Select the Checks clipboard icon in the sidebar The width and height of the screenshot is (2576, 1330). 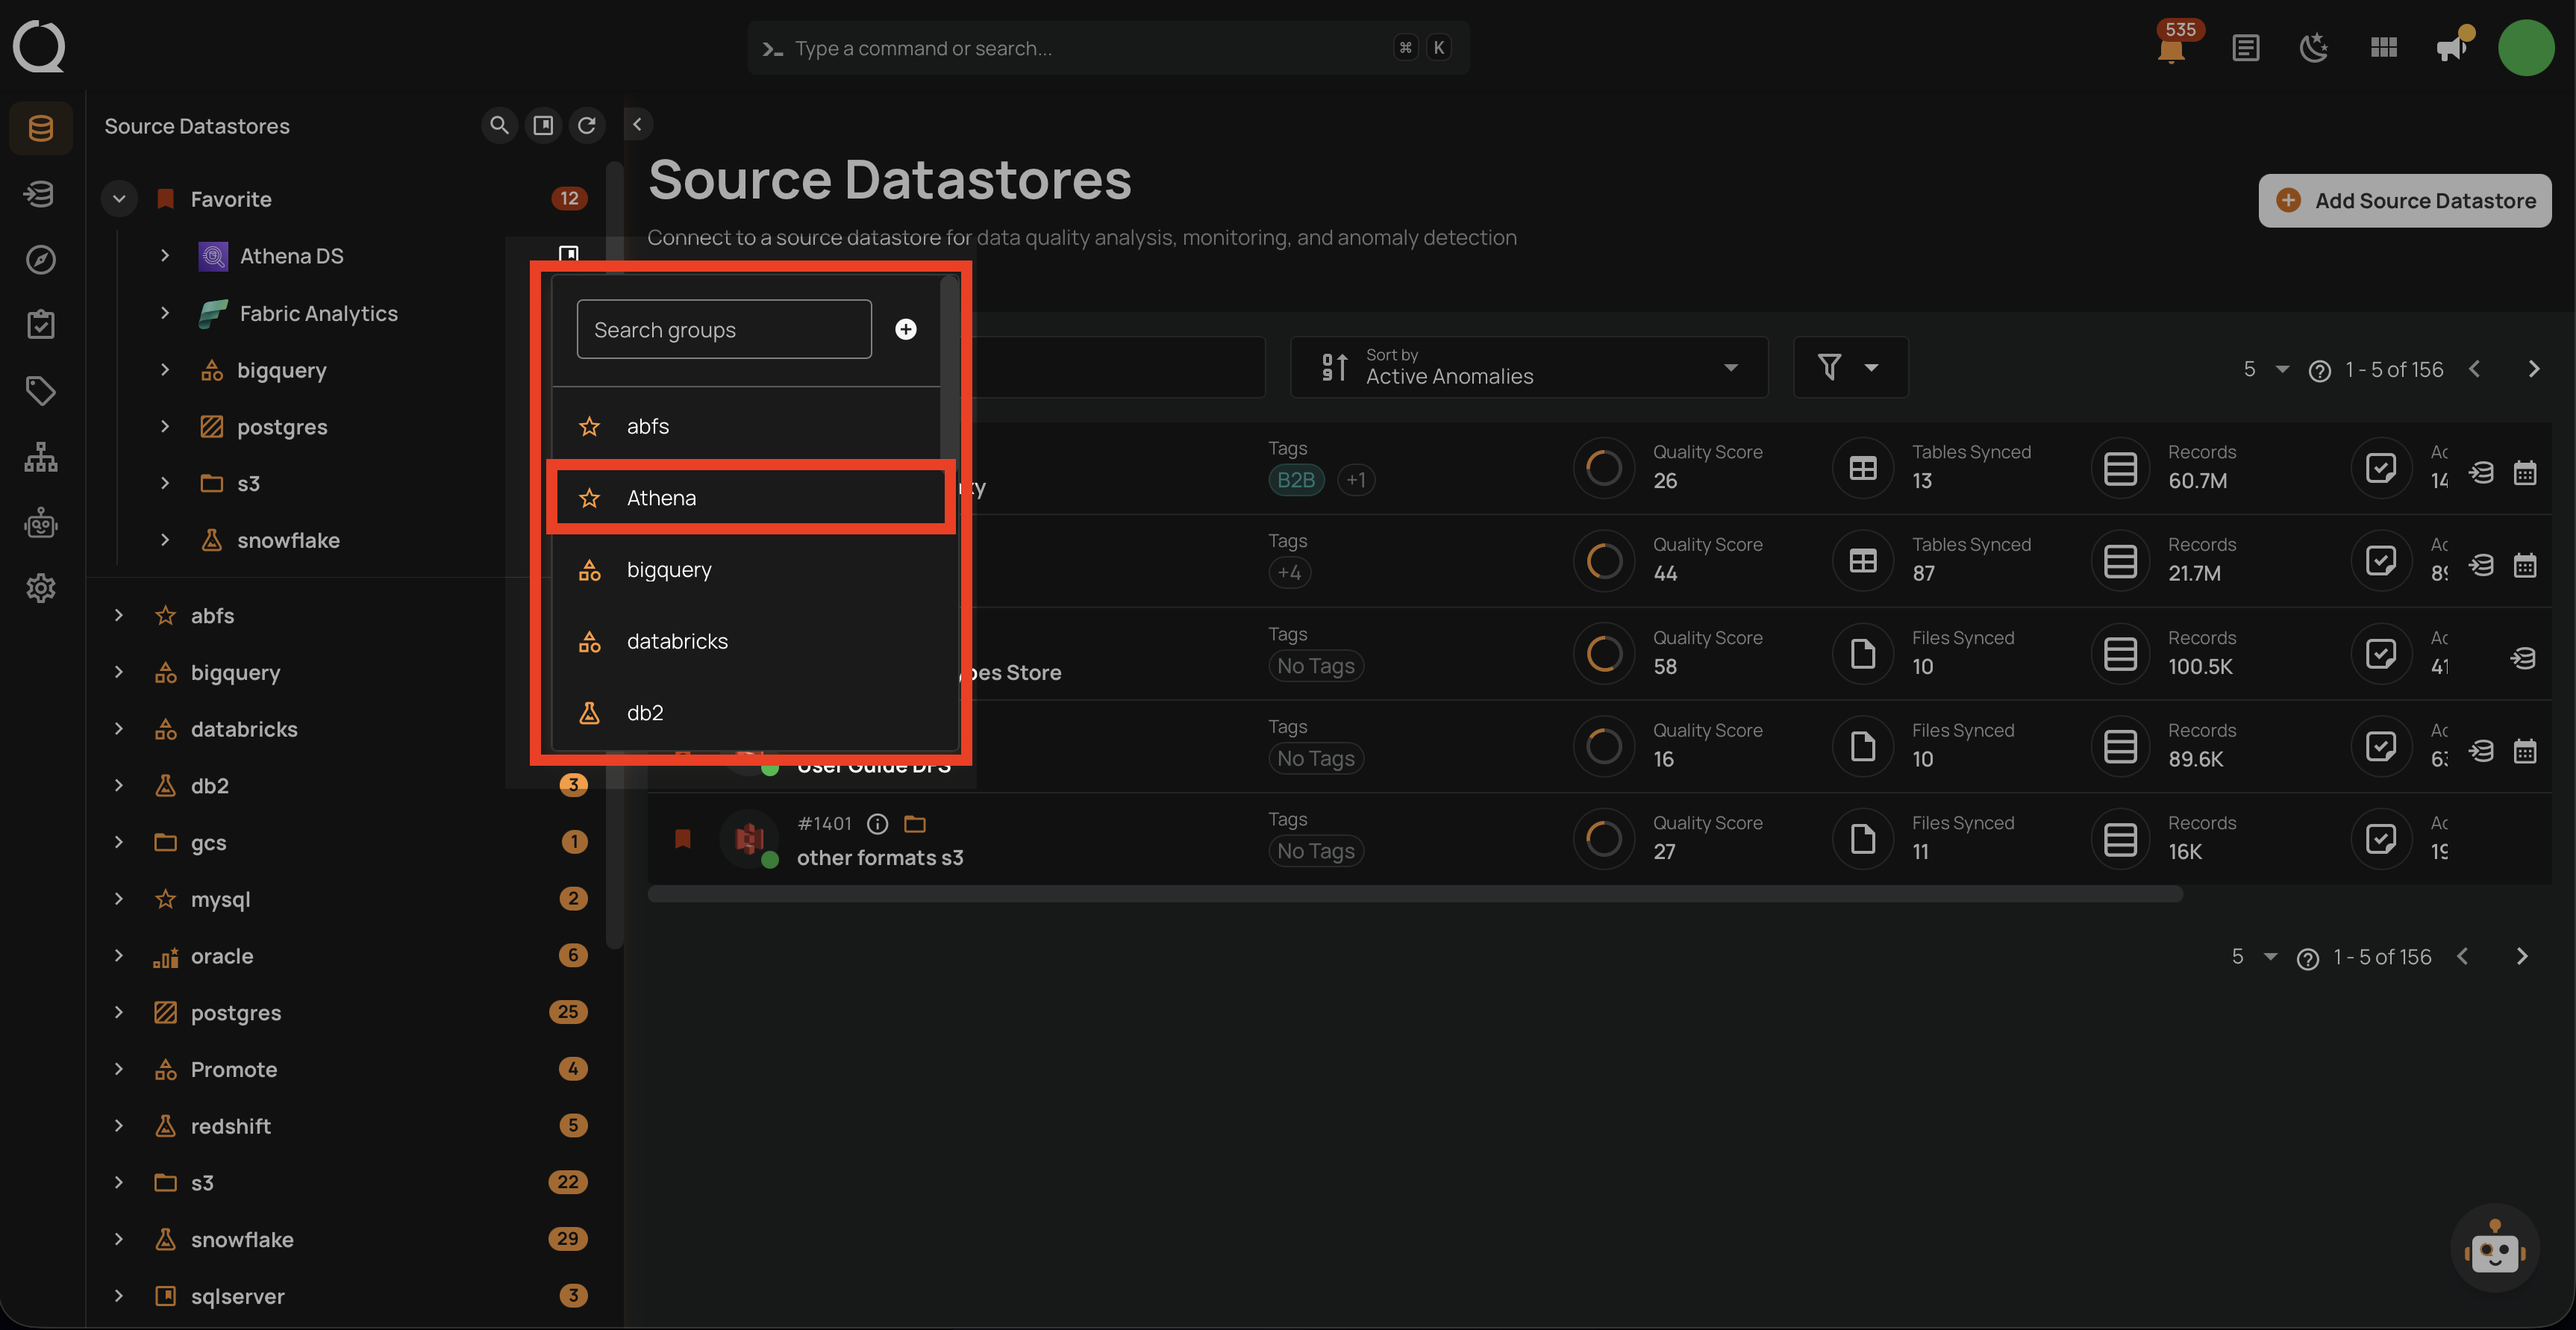click(40, 323)
